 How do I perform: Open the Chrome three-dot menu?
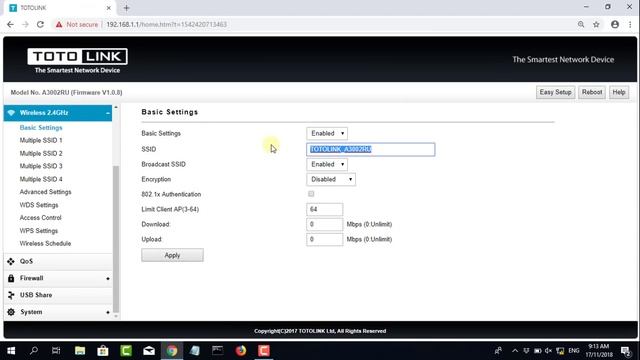click(x=630, y=24)
